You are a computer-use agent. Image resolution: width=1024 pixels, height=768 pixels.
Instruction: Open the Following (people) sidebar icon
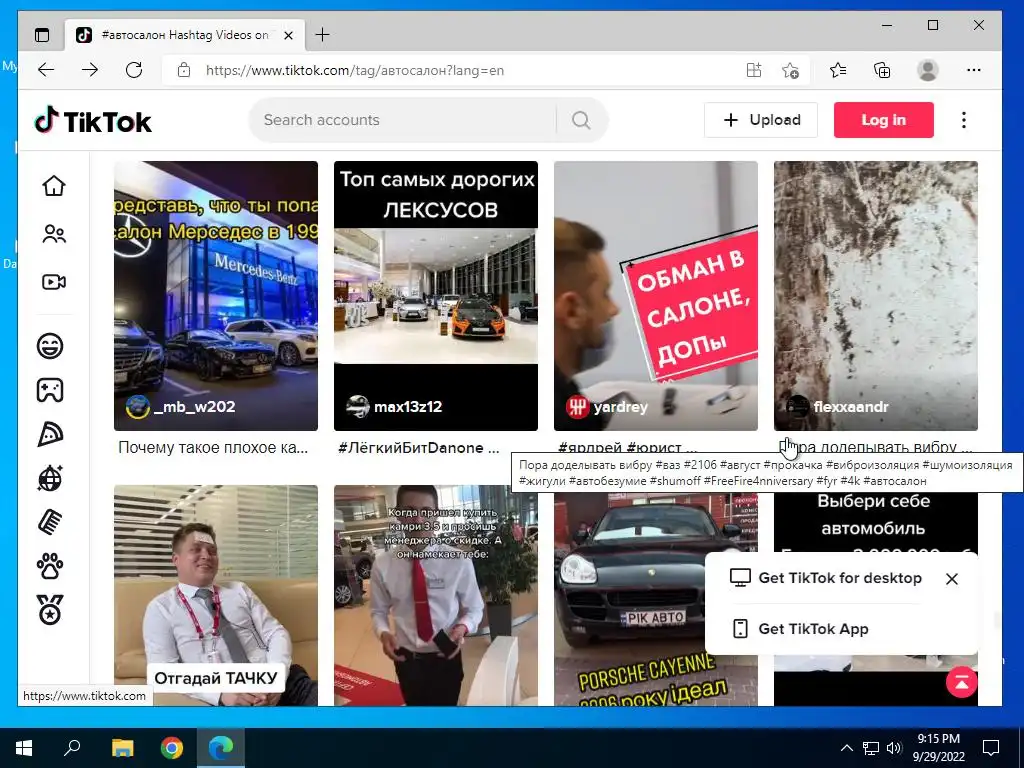[54, 234]
